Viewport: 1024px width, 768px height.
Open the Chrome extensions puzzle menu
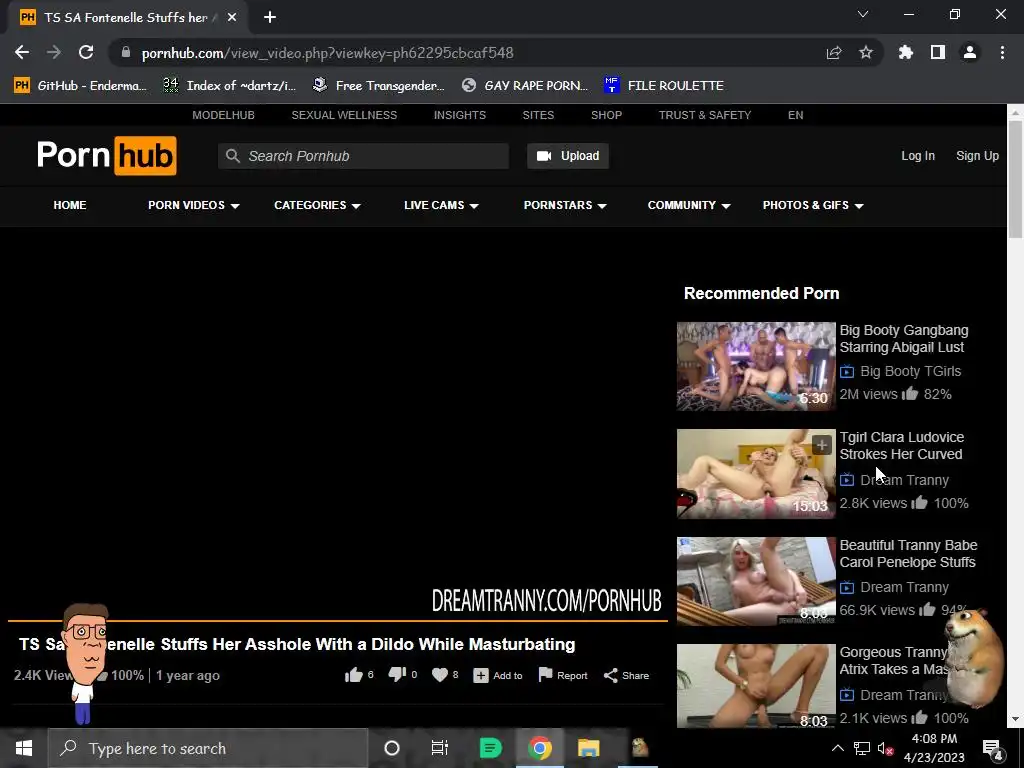point(906,52)
